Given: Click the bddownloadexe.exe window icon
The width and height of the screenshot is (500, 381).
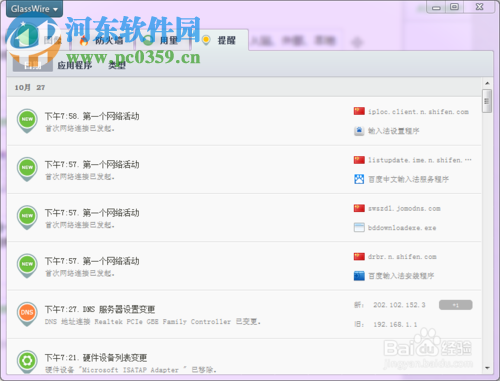Looking at the screenshot, I should tap(359, 228).
